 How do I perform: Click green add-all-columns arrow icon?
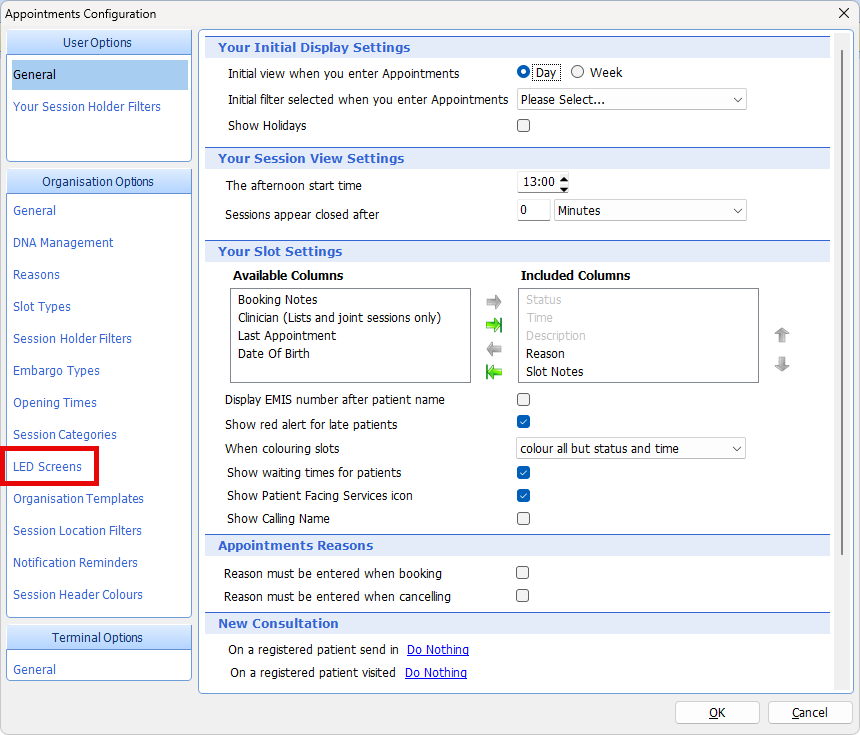coord(493,325)
